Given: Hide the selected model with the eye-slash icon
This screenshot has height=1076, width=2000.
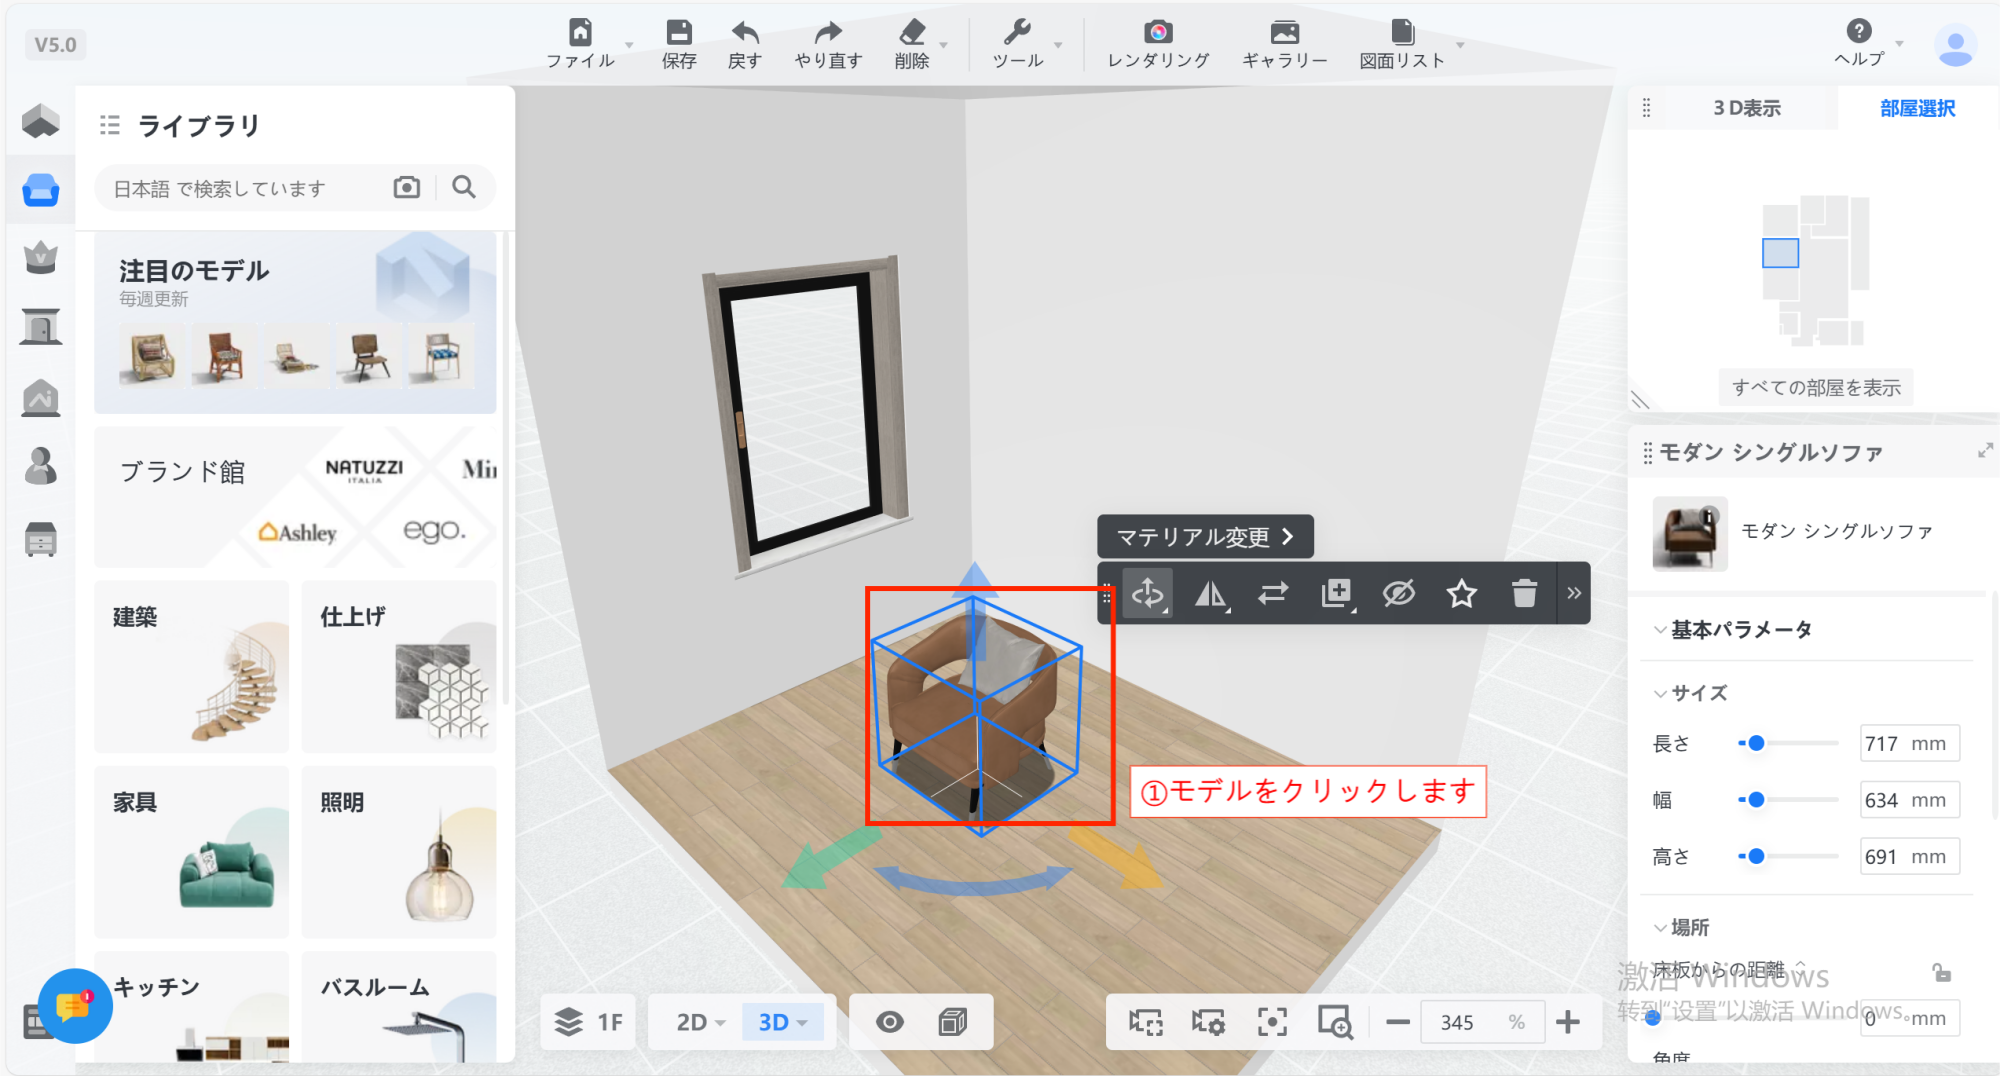Looking at the screenshot, I should (x=1399, y=594).
